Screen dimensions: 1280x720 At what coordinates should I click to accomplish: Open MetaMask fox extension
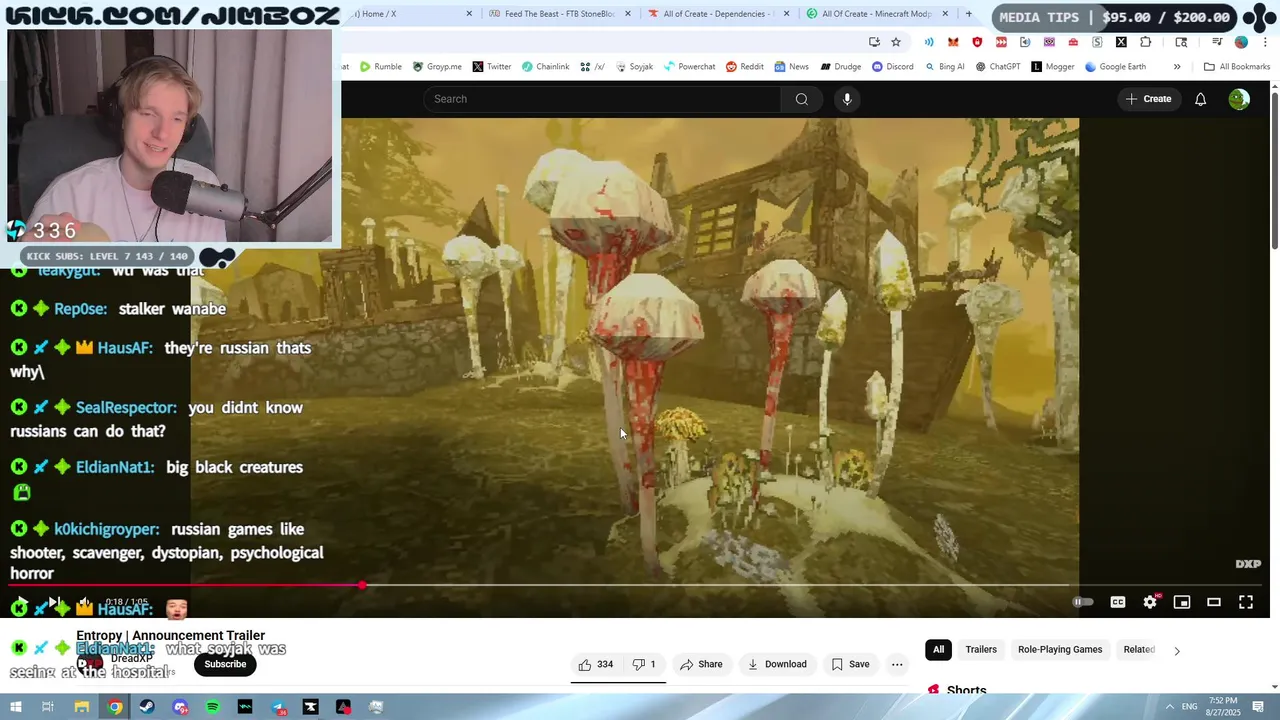[953, 42]
